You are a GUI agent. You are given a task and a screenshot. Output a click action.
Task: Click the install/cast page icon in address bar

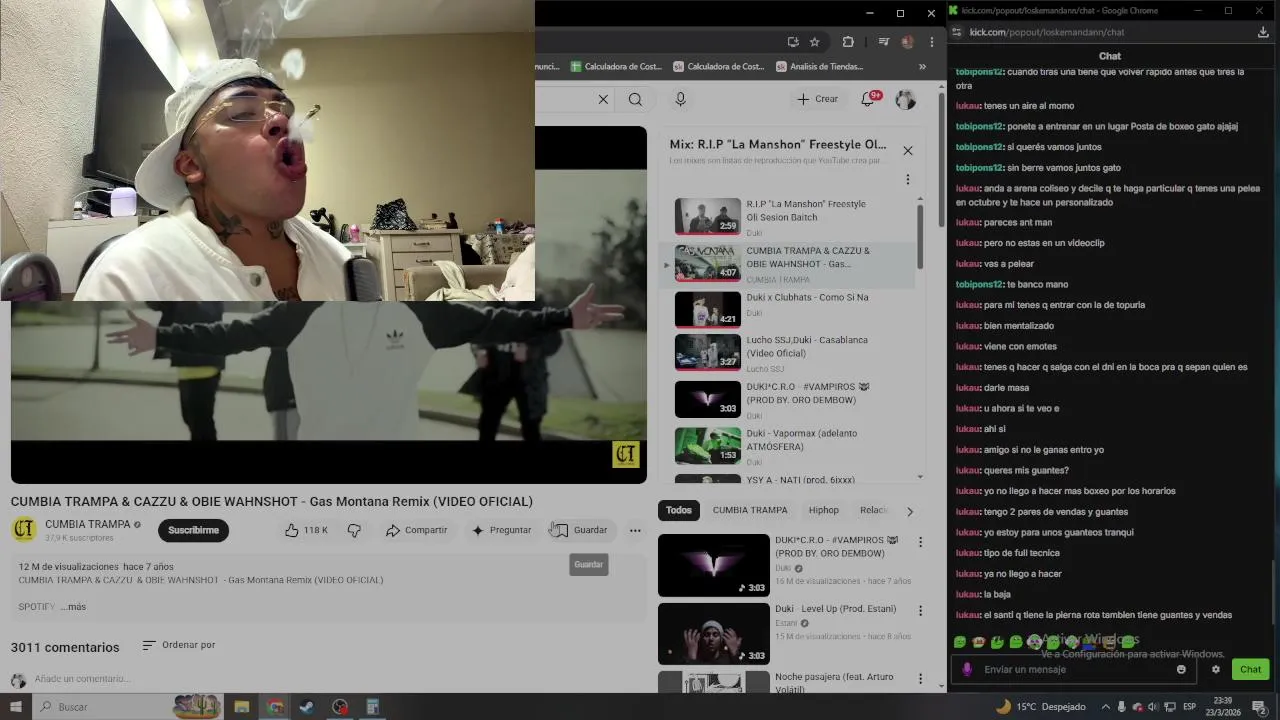[x=793, y=42]
